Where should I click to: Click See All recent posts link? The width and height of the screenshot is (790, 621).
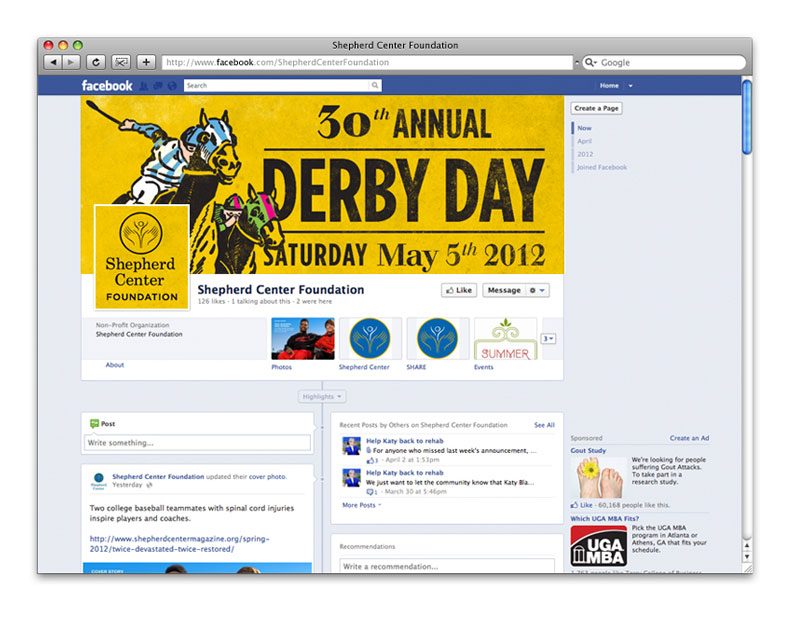544,425
